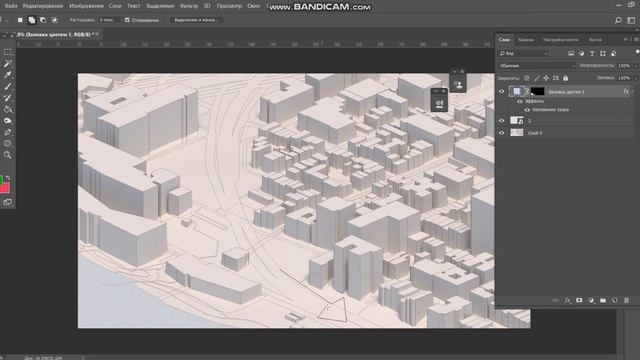Open the Выделение и маска button
The image size is (640, 360).
(197, 20)
